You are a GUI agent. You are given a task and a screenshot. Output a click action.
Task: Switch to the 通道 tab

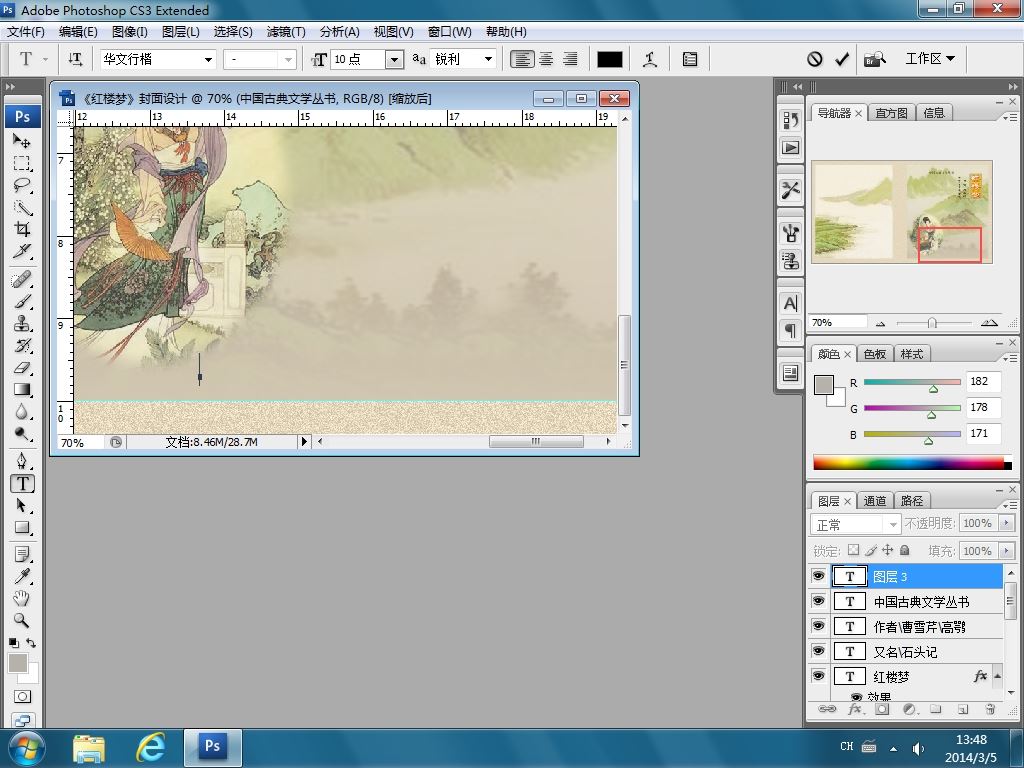[x=874, y=501]
